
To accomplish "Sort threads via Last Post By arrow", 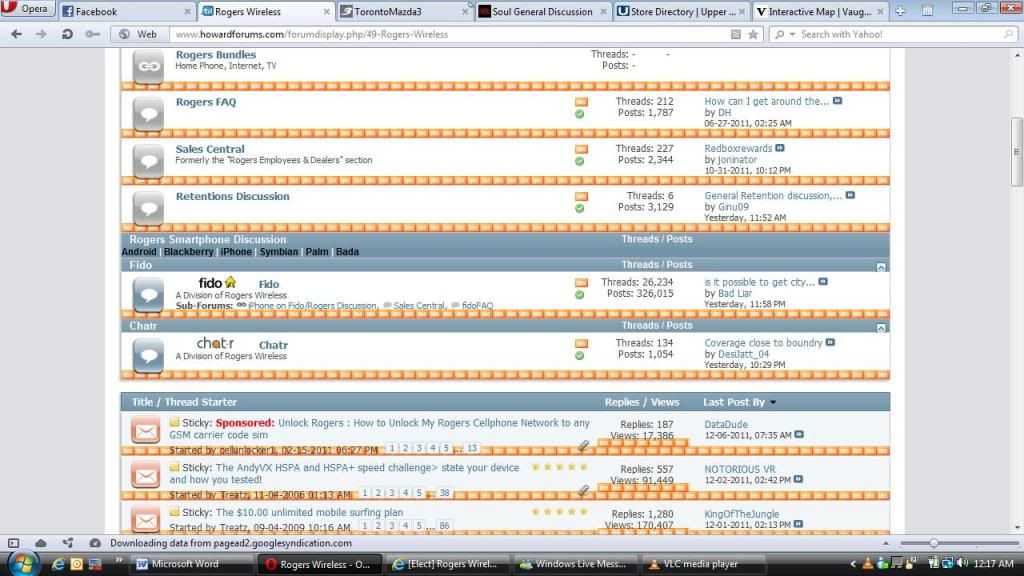I will 773,402.
